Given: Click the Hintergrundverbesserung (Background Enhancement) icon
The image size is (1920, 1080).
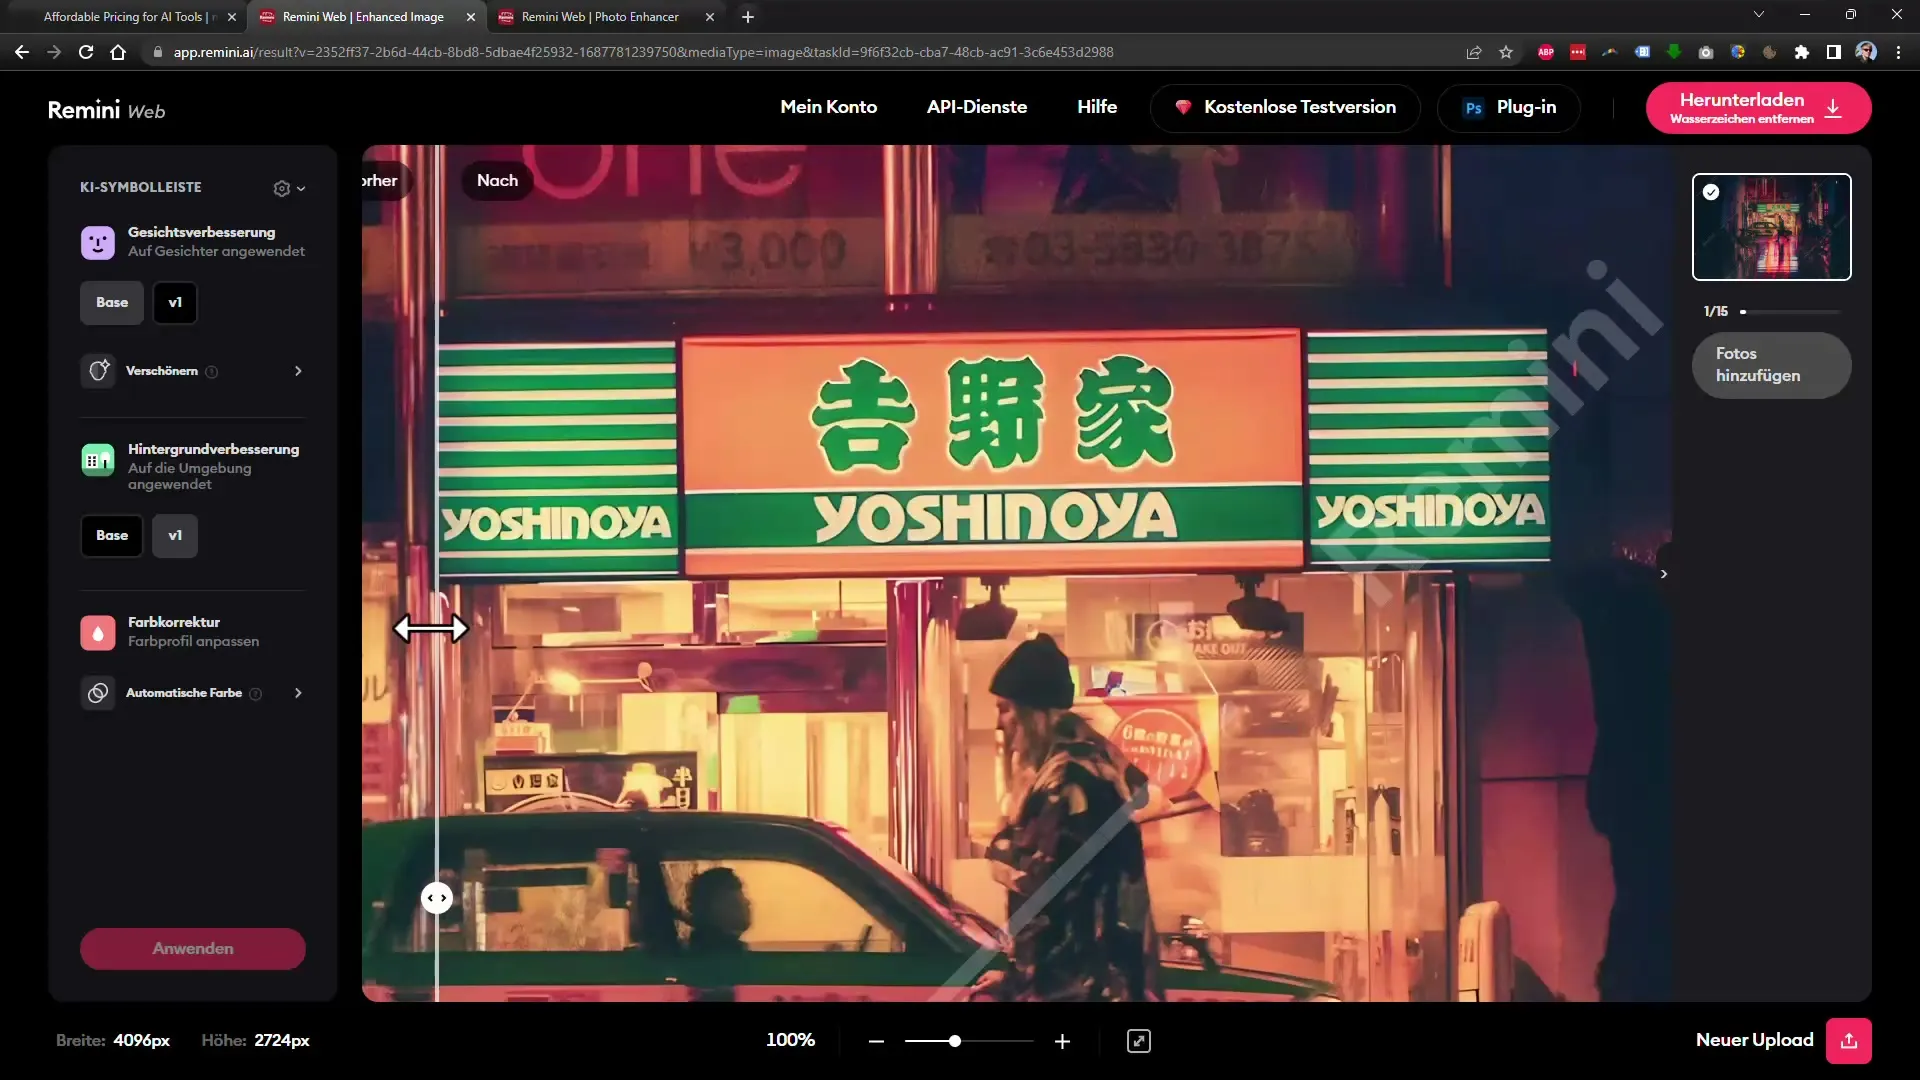Looking at the screenshot, I should coord(99,458).
